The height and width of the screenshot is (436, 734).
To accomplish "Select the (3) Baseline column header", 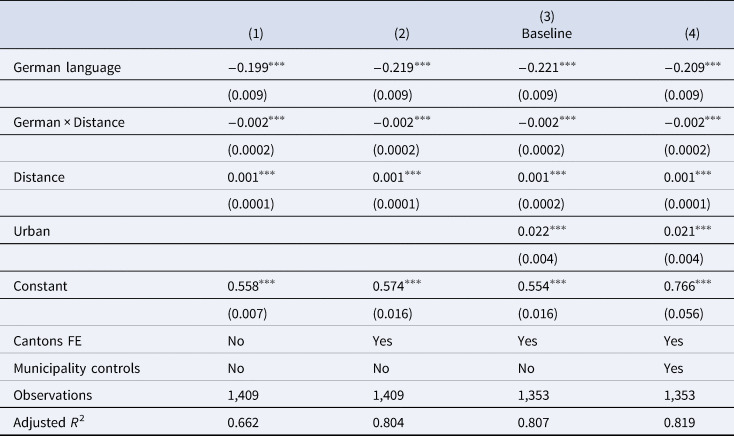I will coord(547,25).
